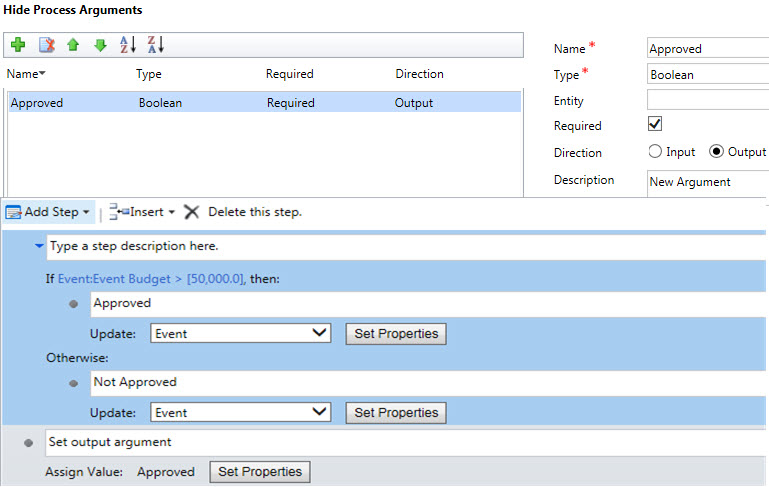This screenshot has width=769, height=487.
Task: Sort arguments descending Z to A
Action: (155, 45)
